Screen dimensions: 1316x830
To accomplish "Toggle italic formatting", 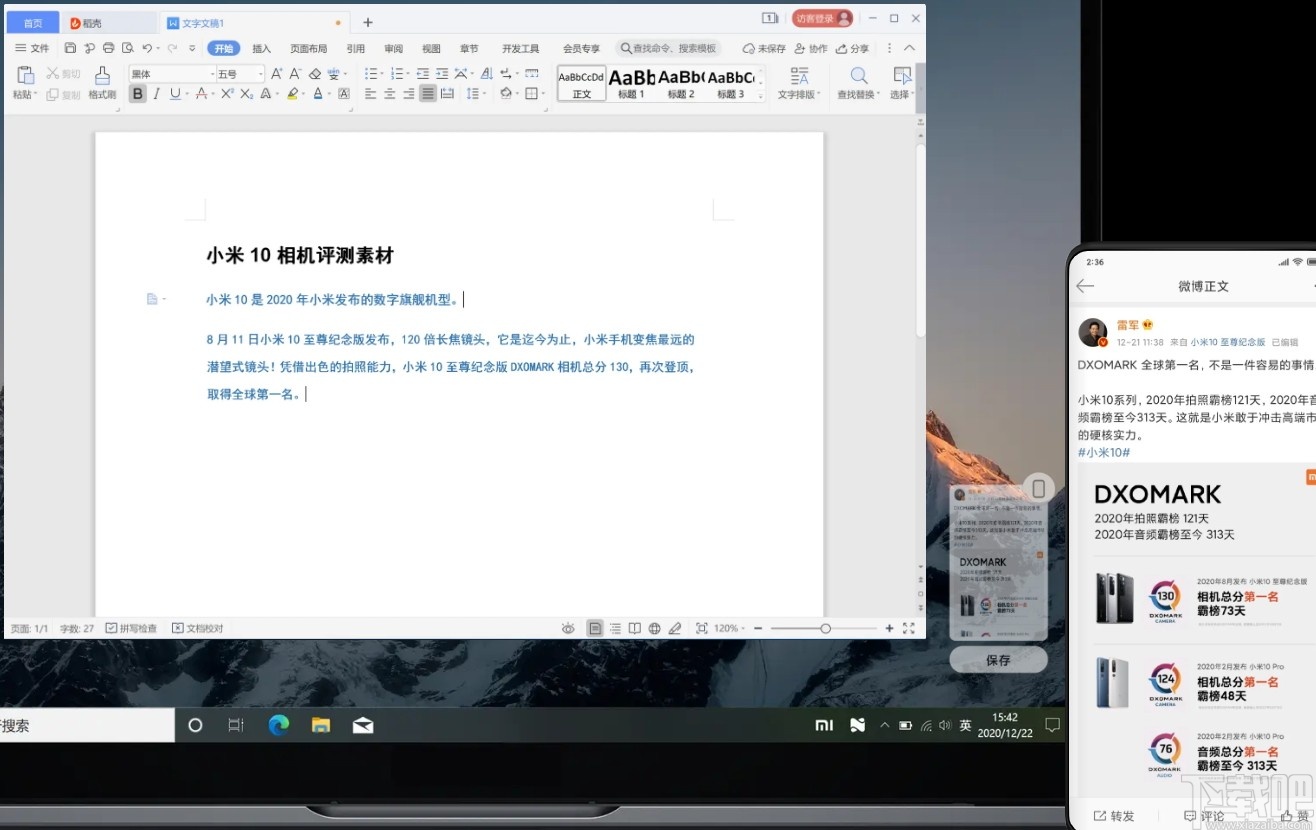I will [x=156, y=93].
